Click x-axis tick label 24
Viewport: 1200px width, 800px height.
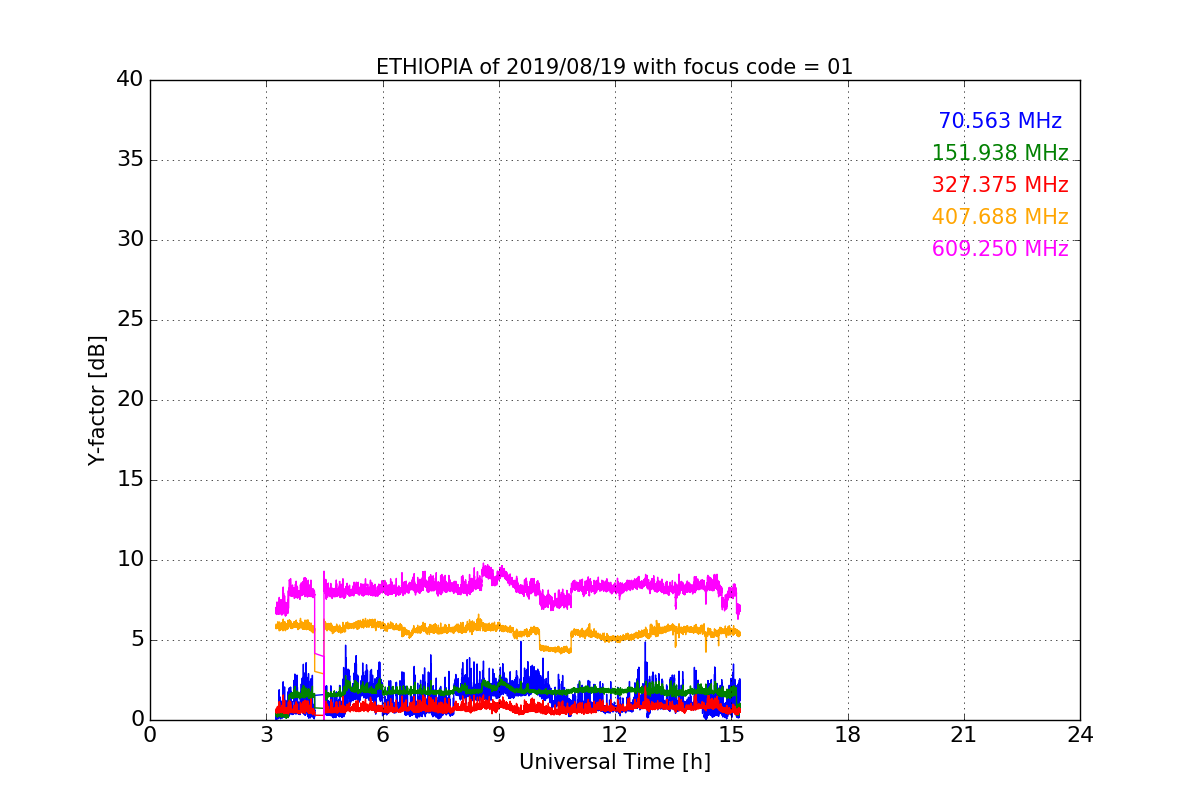tap(1080, 734)
